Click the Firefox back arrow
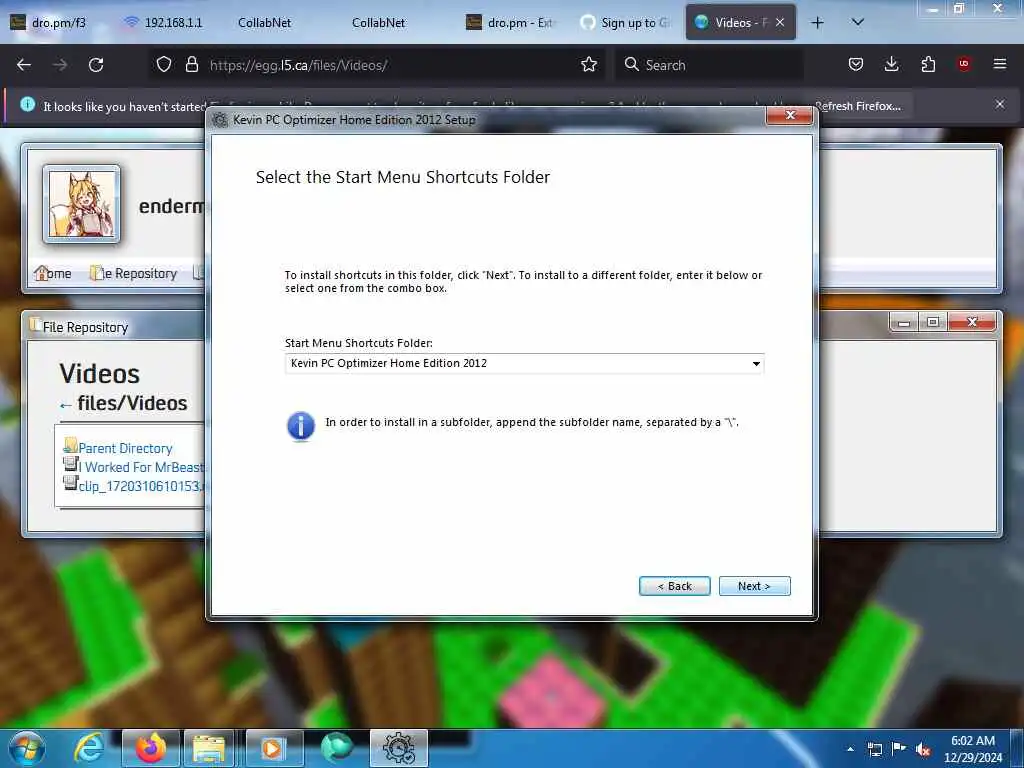 pos(24,65)
